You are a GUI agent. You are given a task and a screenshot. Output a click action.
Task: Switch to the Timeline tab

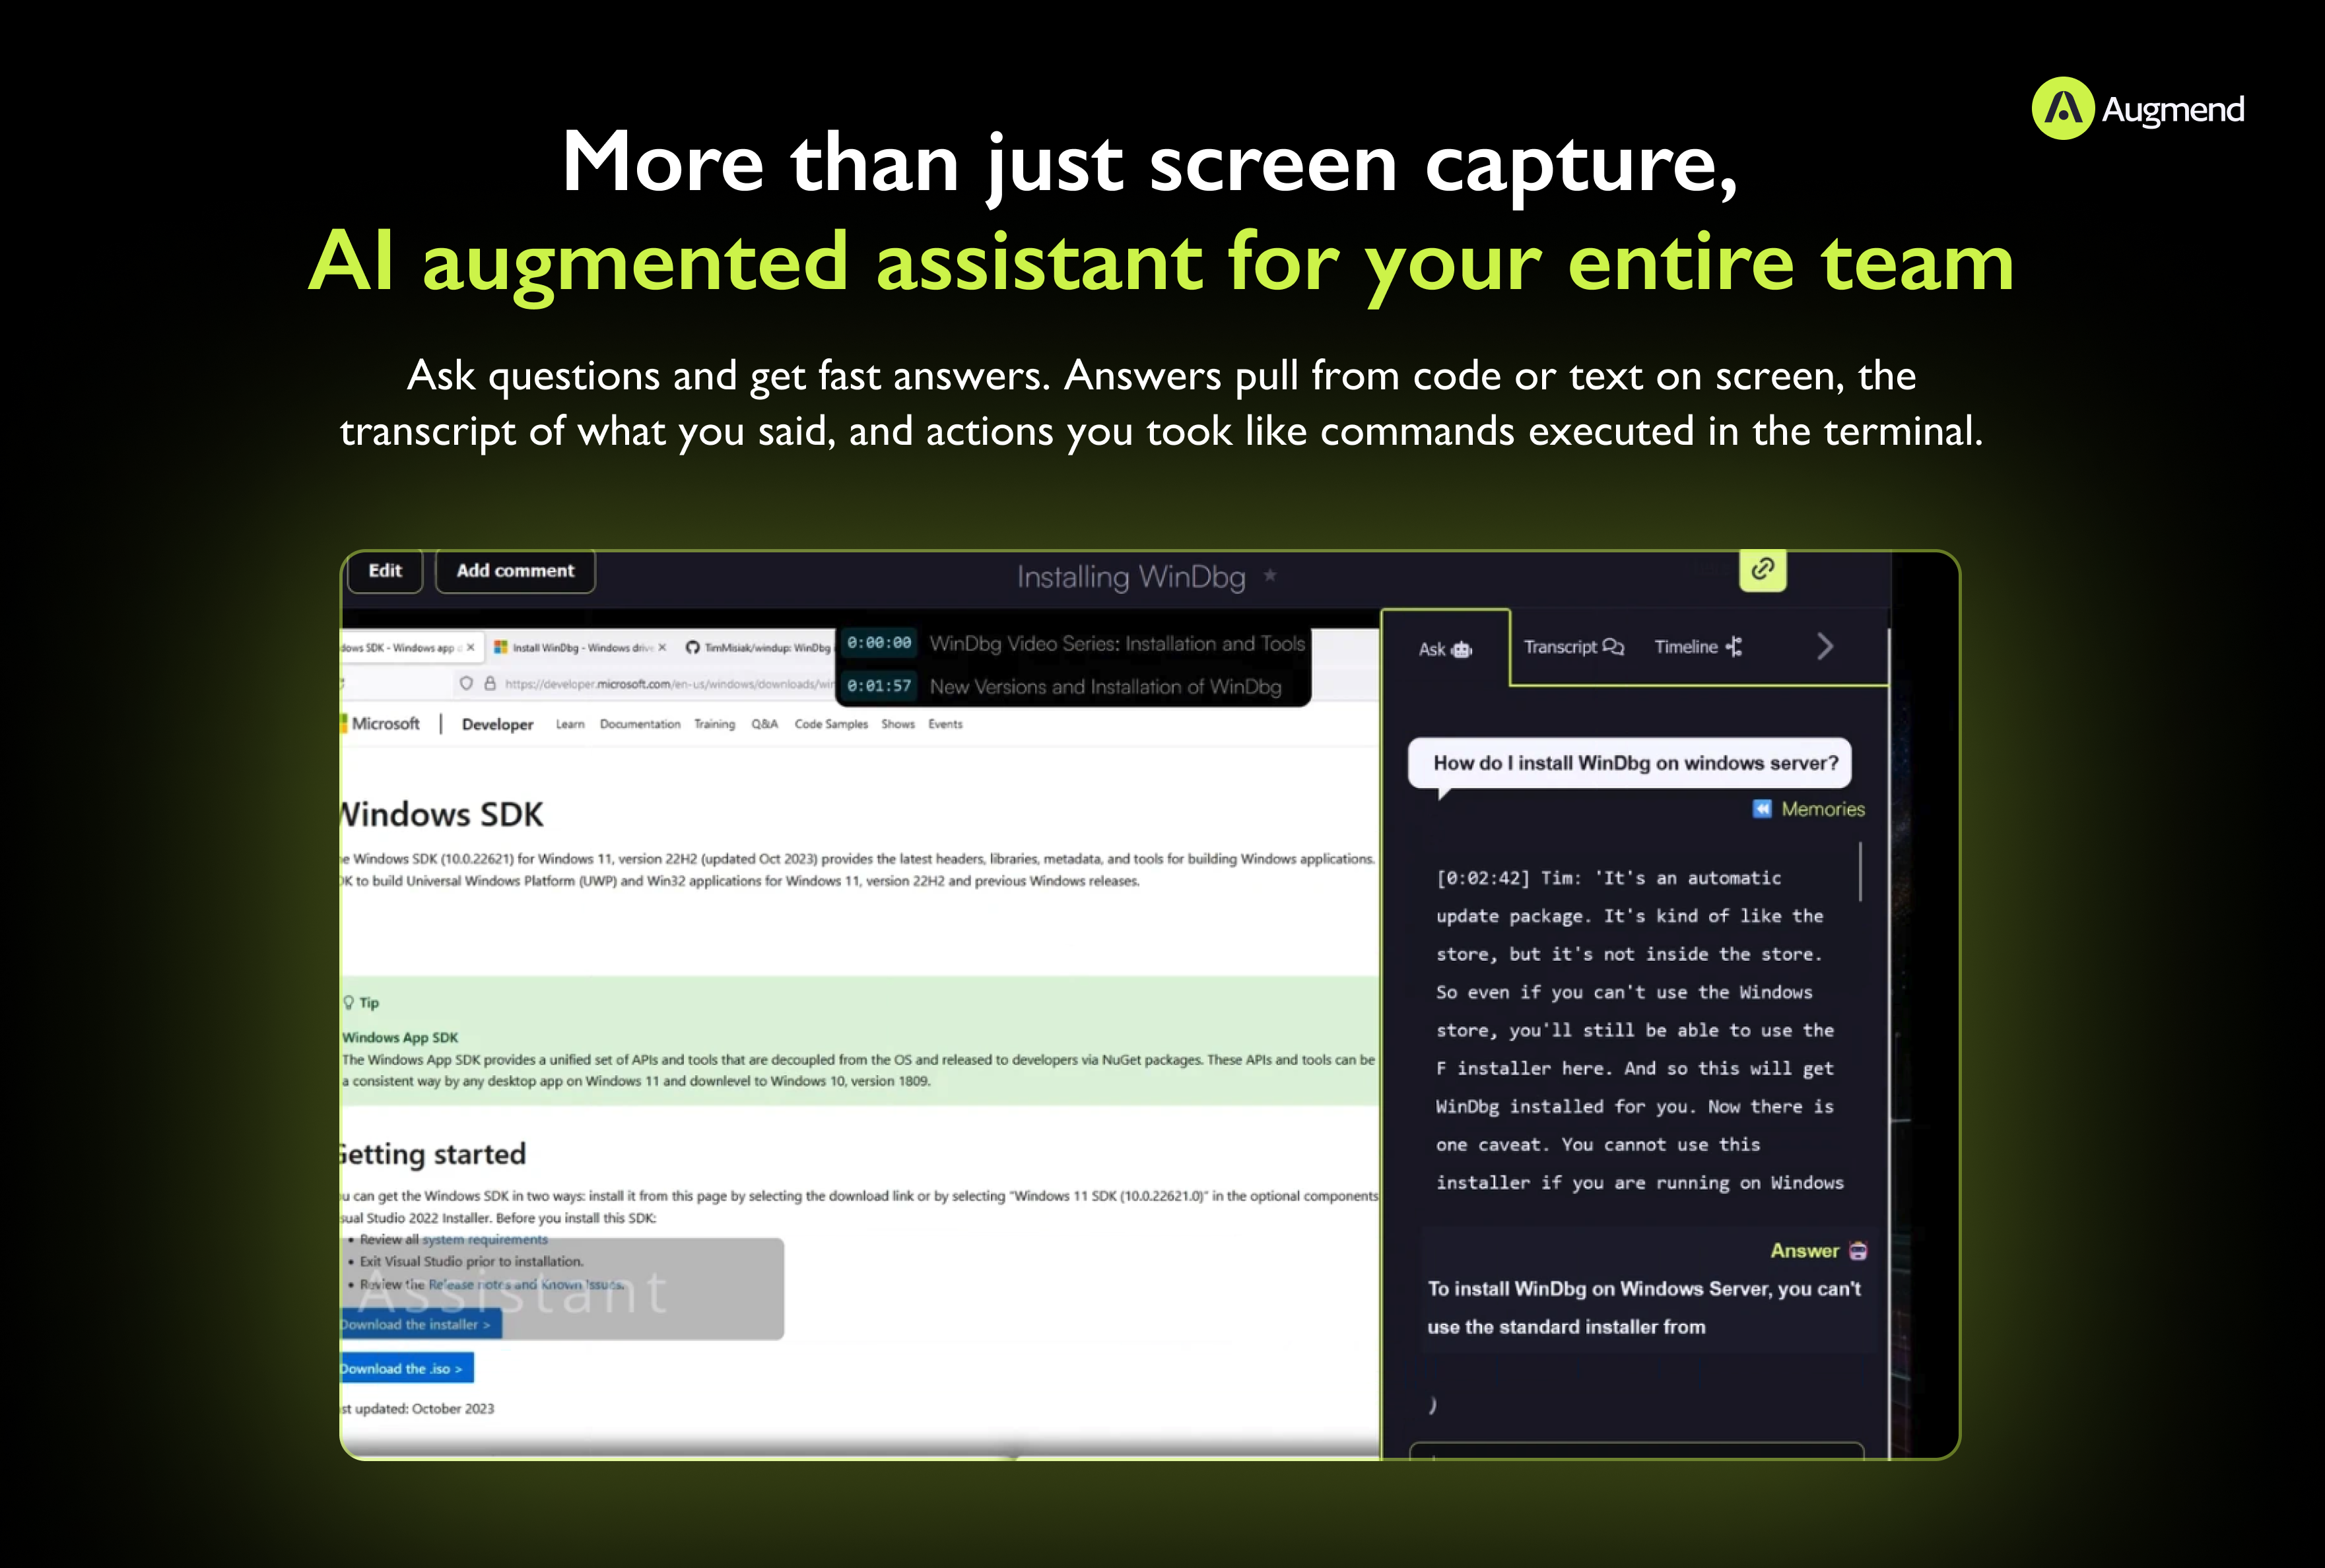point(1698,647)
